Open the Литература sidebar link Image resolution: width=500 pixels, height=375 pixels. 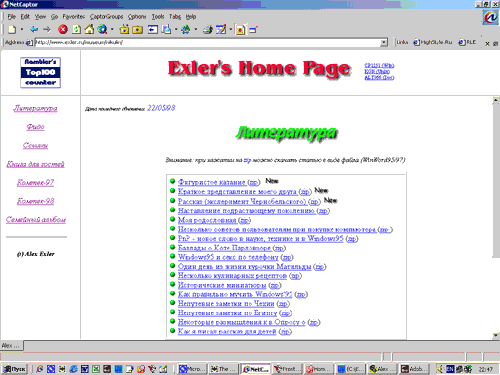click(x=35, y=108)
